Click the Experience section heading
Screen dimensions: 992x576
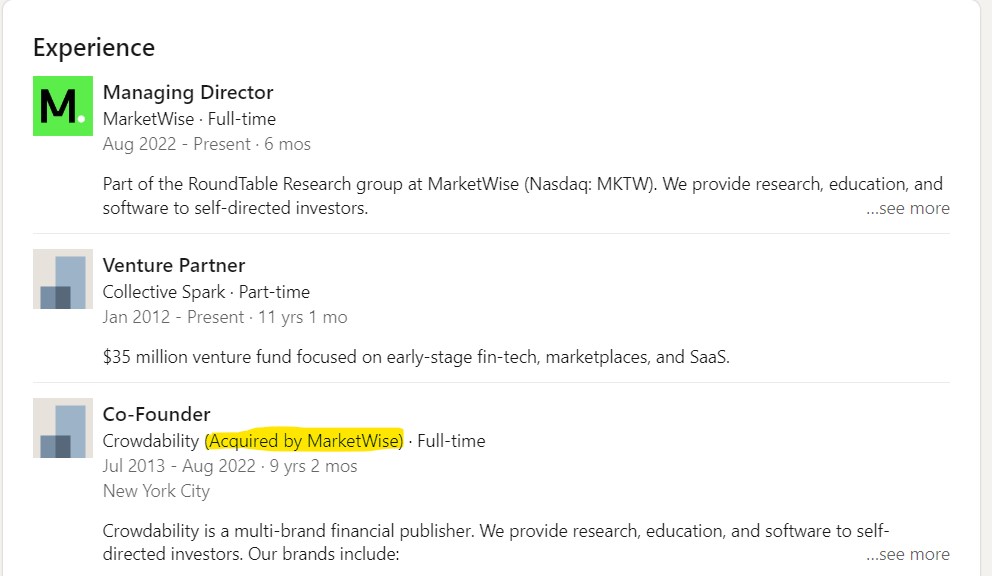pos(94,48)
